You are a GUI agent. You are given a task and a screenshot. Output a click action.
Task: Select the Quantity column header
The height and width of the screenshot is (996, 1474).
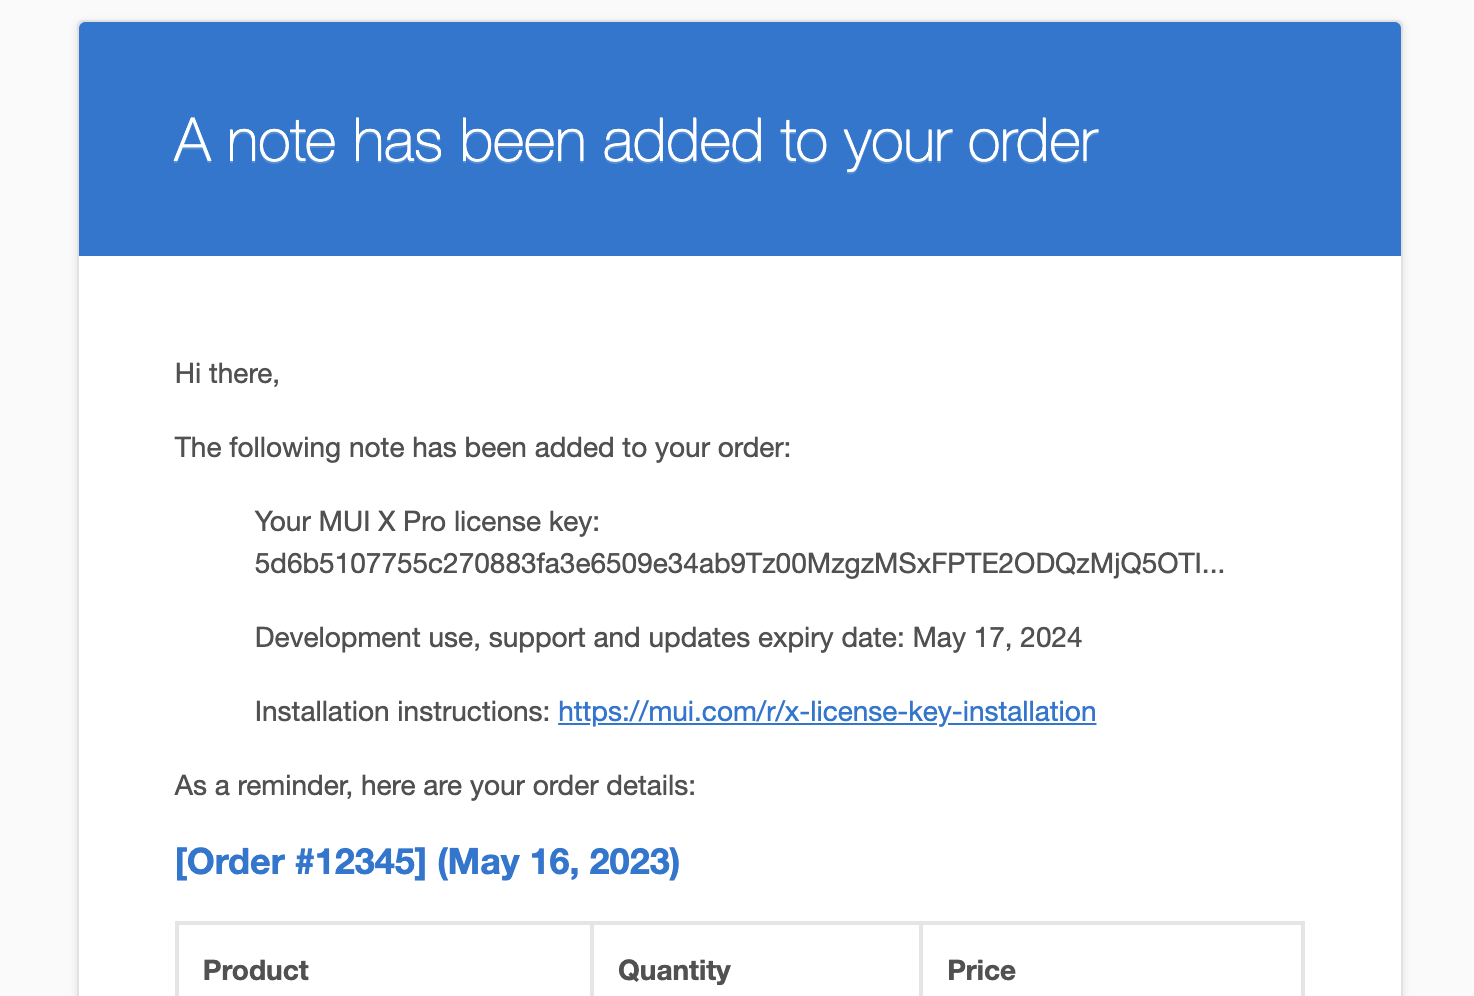(x=674, y=970)
